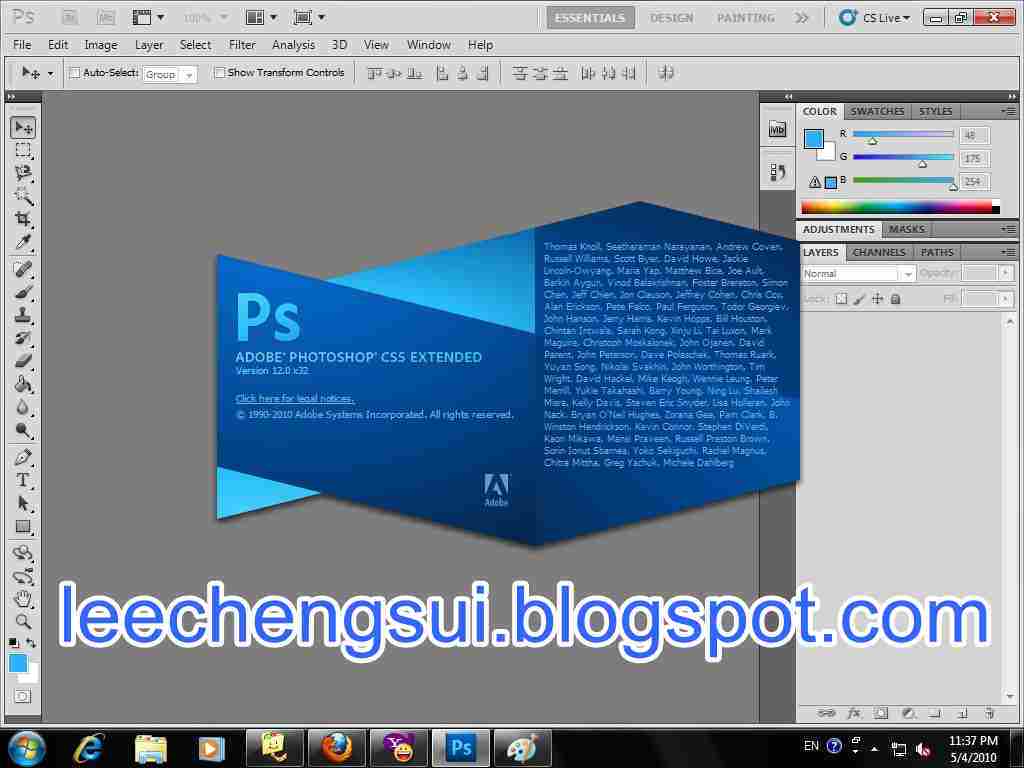Switch to the Swatches tab
Image resolution: width=1024 pixels, height=768 pixels.
(x=877, y=111)
